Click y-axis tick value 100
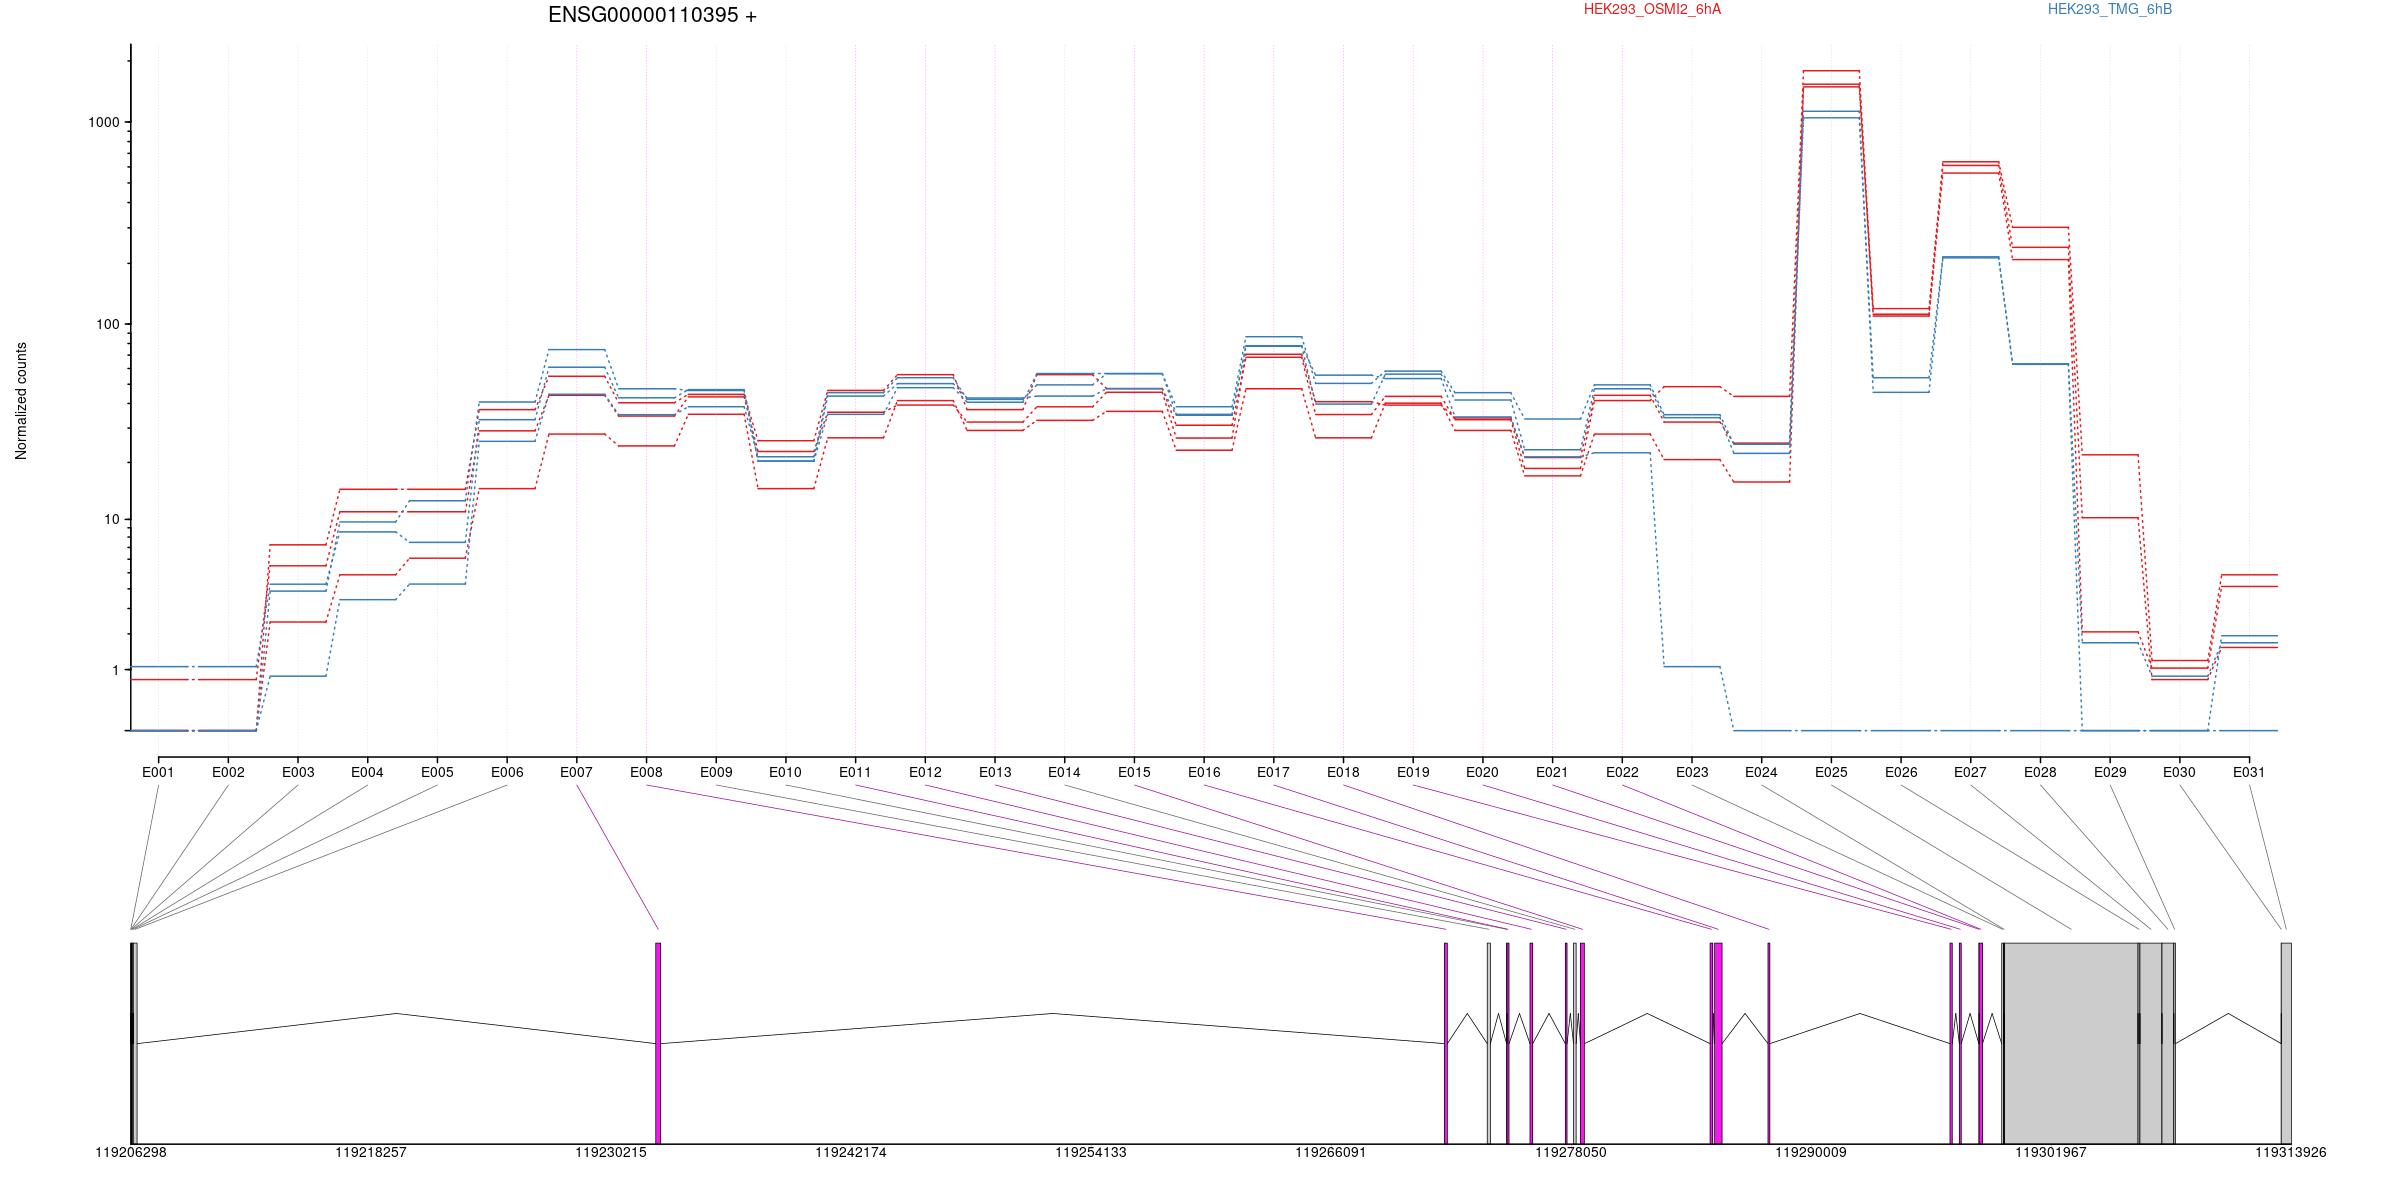The width and height of the screenshot is (2400, 1200). (x=108, y=325)
